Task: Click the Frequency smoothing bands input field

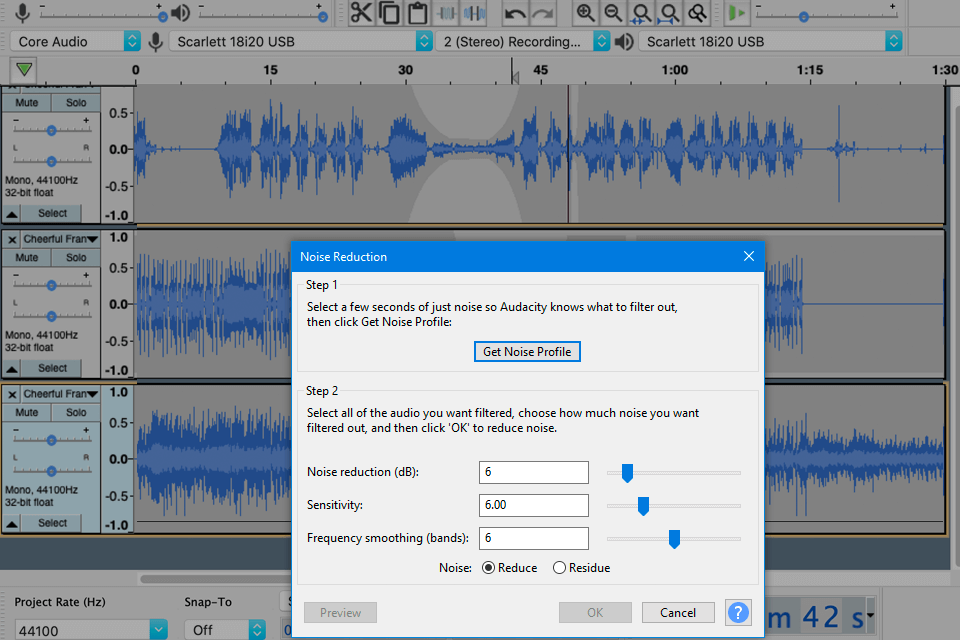Action: (534, 538)
